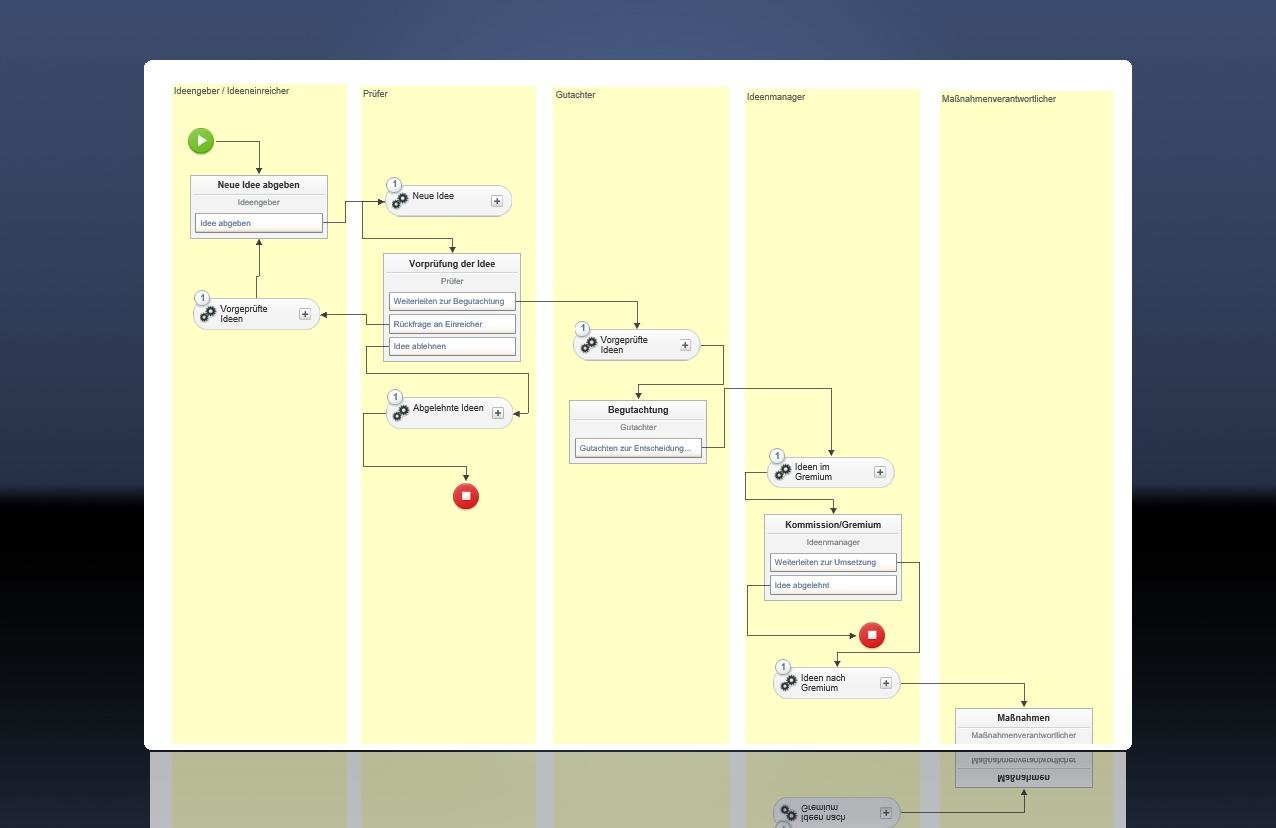Click the Gutachter lane label

coord(575,95)
